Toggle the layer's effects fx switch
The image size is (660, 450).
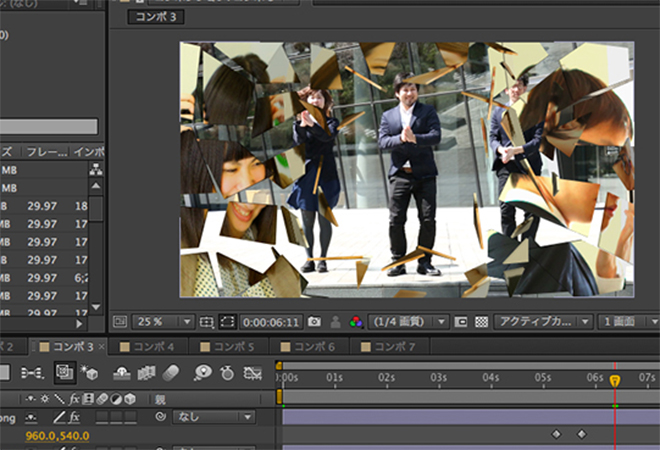[75, 416]
